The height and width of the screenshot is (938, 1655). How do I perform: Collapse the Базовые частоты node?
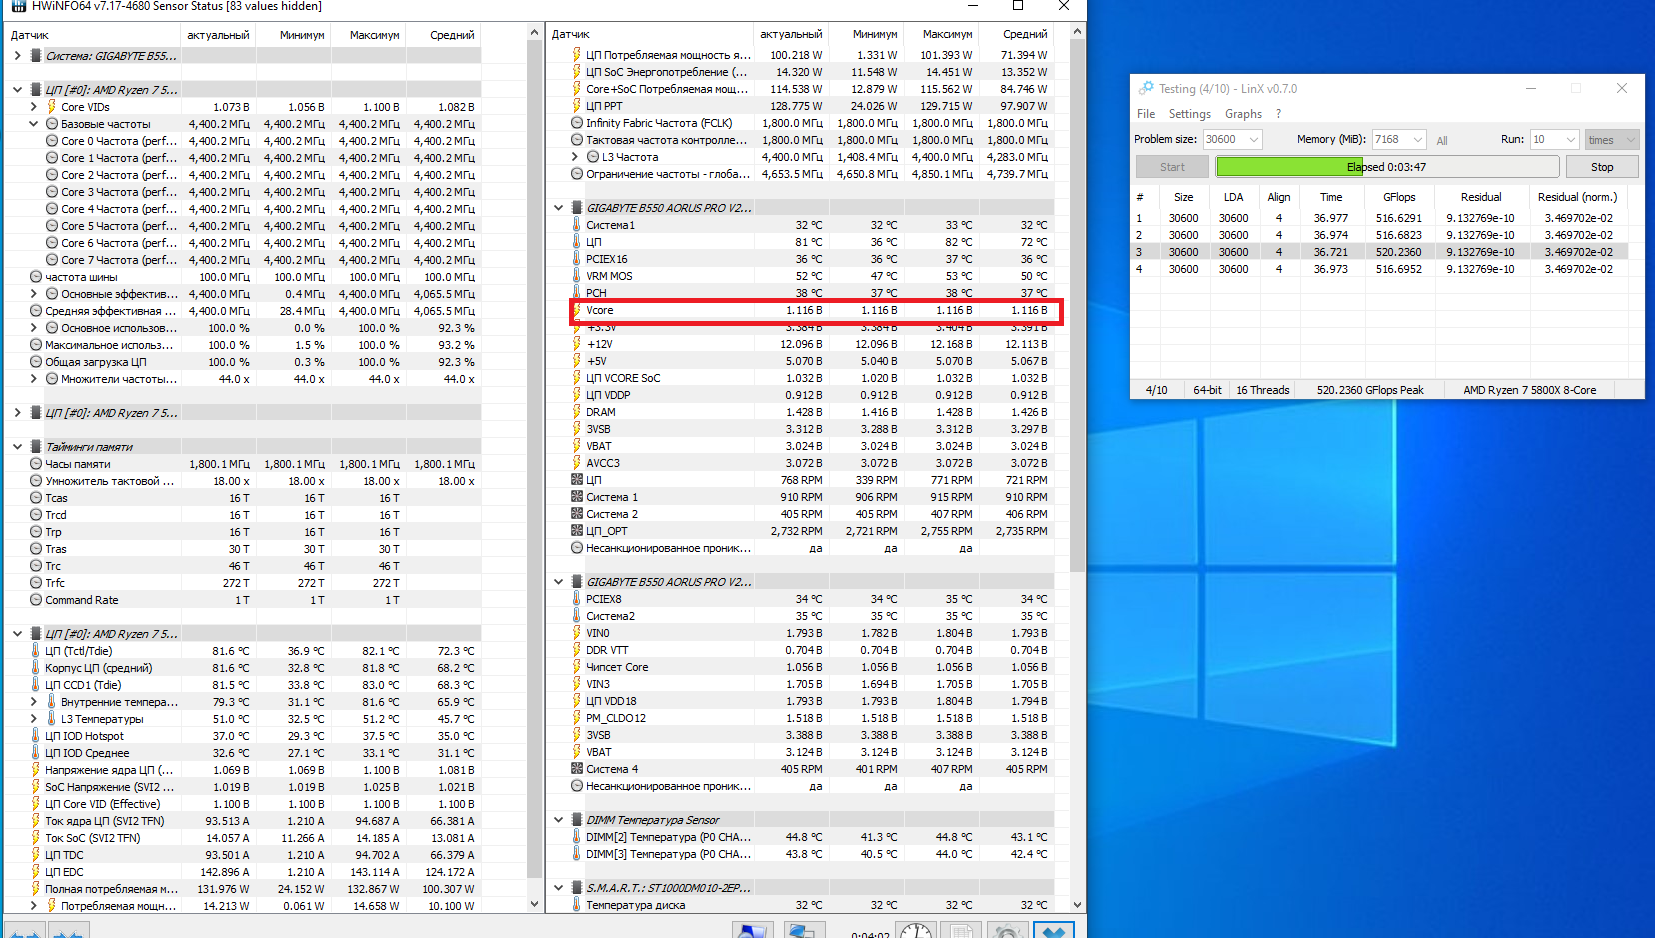(33, 124)
